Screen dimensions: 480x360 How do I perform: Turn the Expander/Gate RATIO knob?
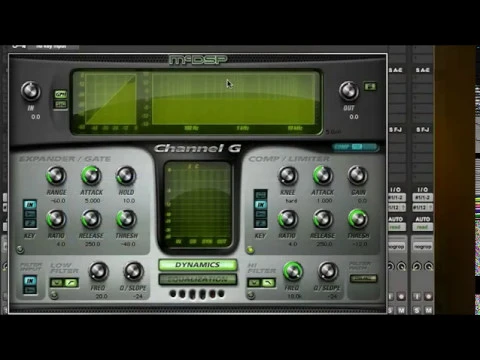(x=56, y=219)
